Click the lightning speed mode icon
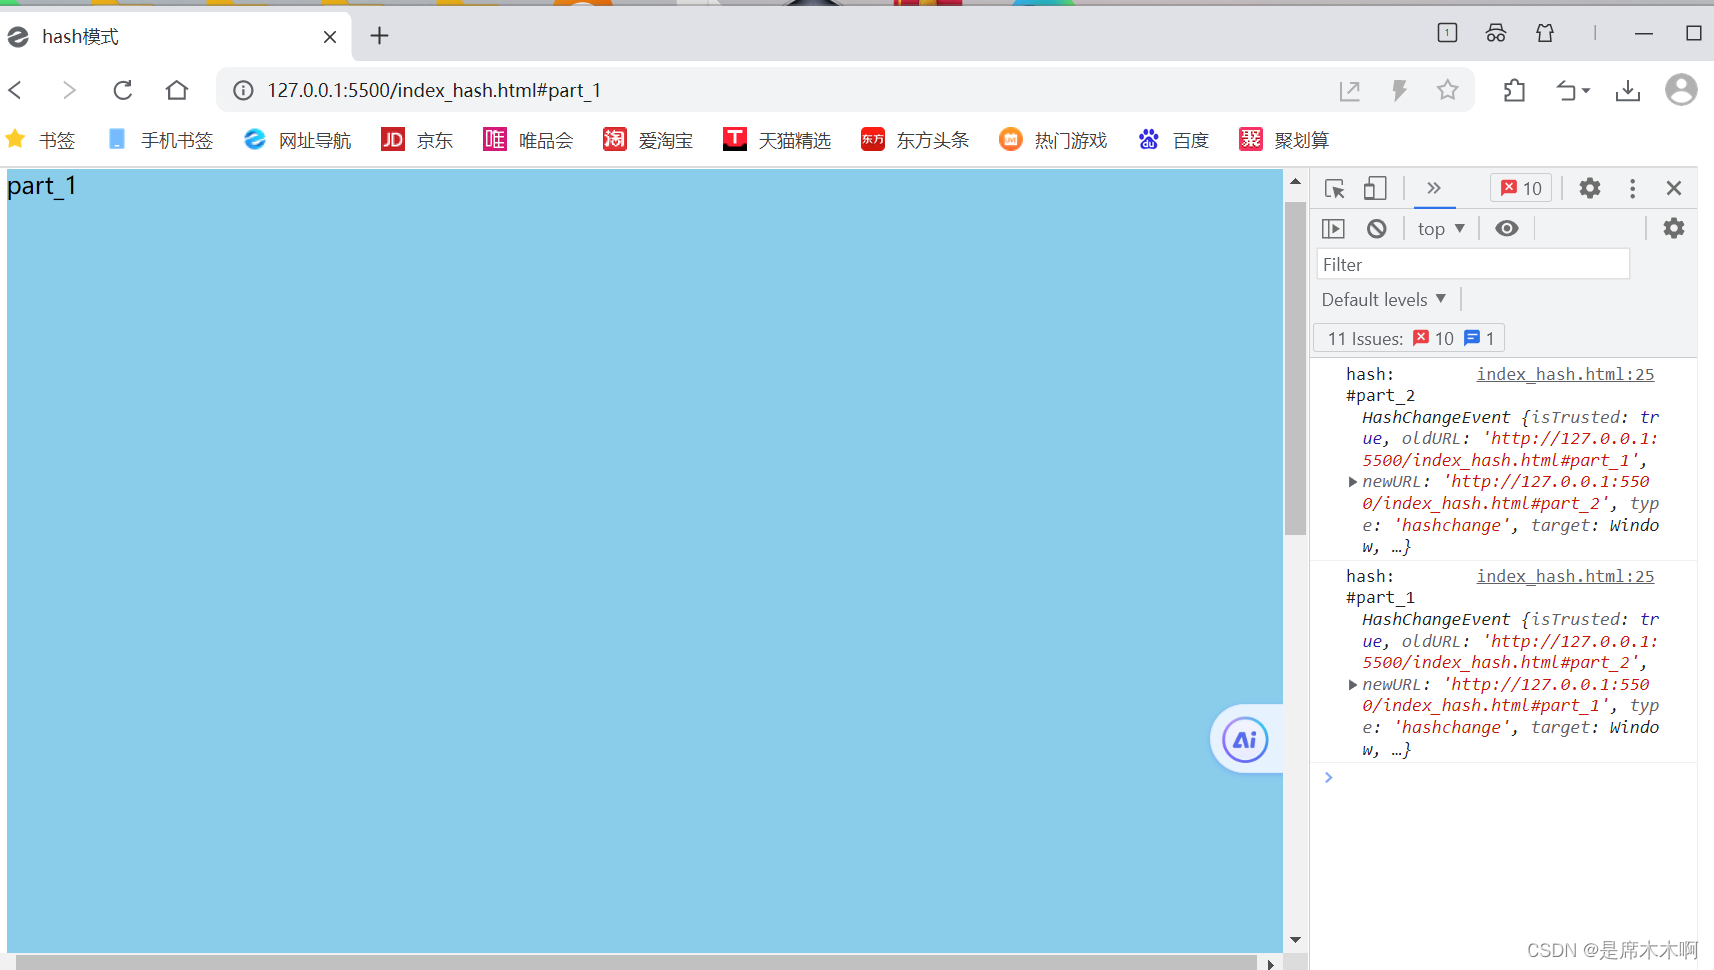Screen dimensions: 1714x970 (x=1399, y=91)
